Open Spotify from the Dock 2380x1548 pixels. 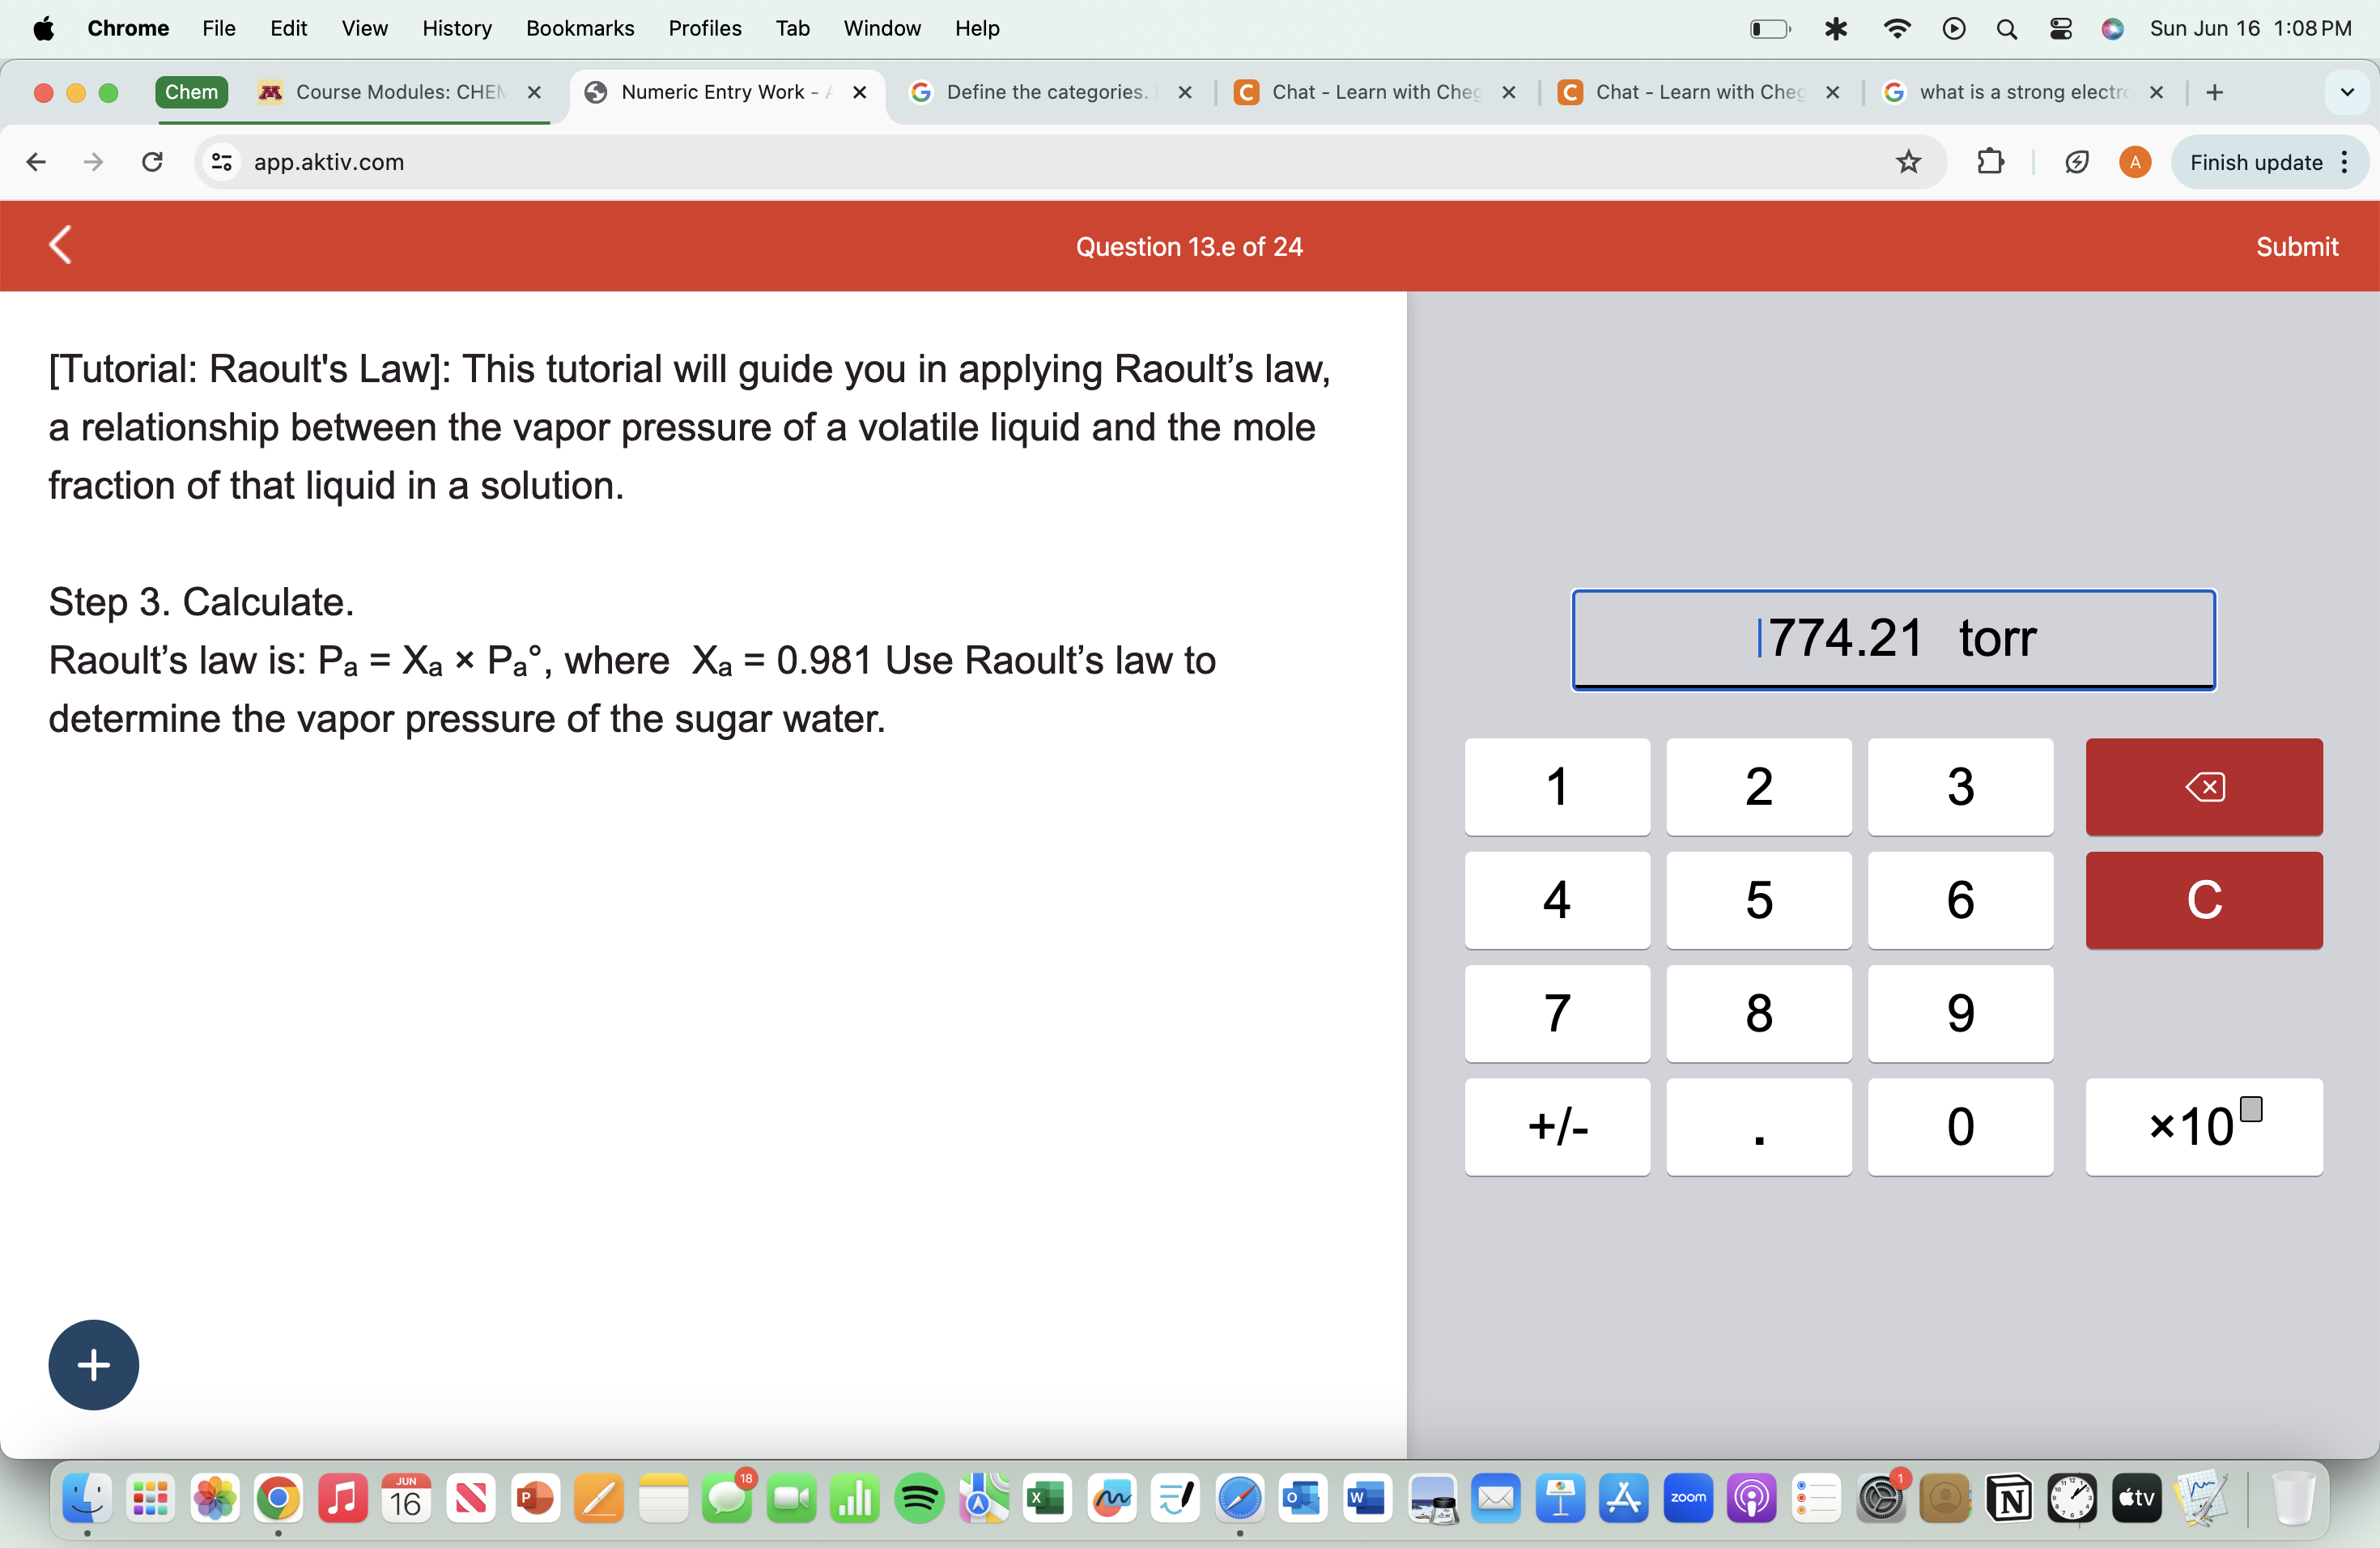coord(919,1498)
